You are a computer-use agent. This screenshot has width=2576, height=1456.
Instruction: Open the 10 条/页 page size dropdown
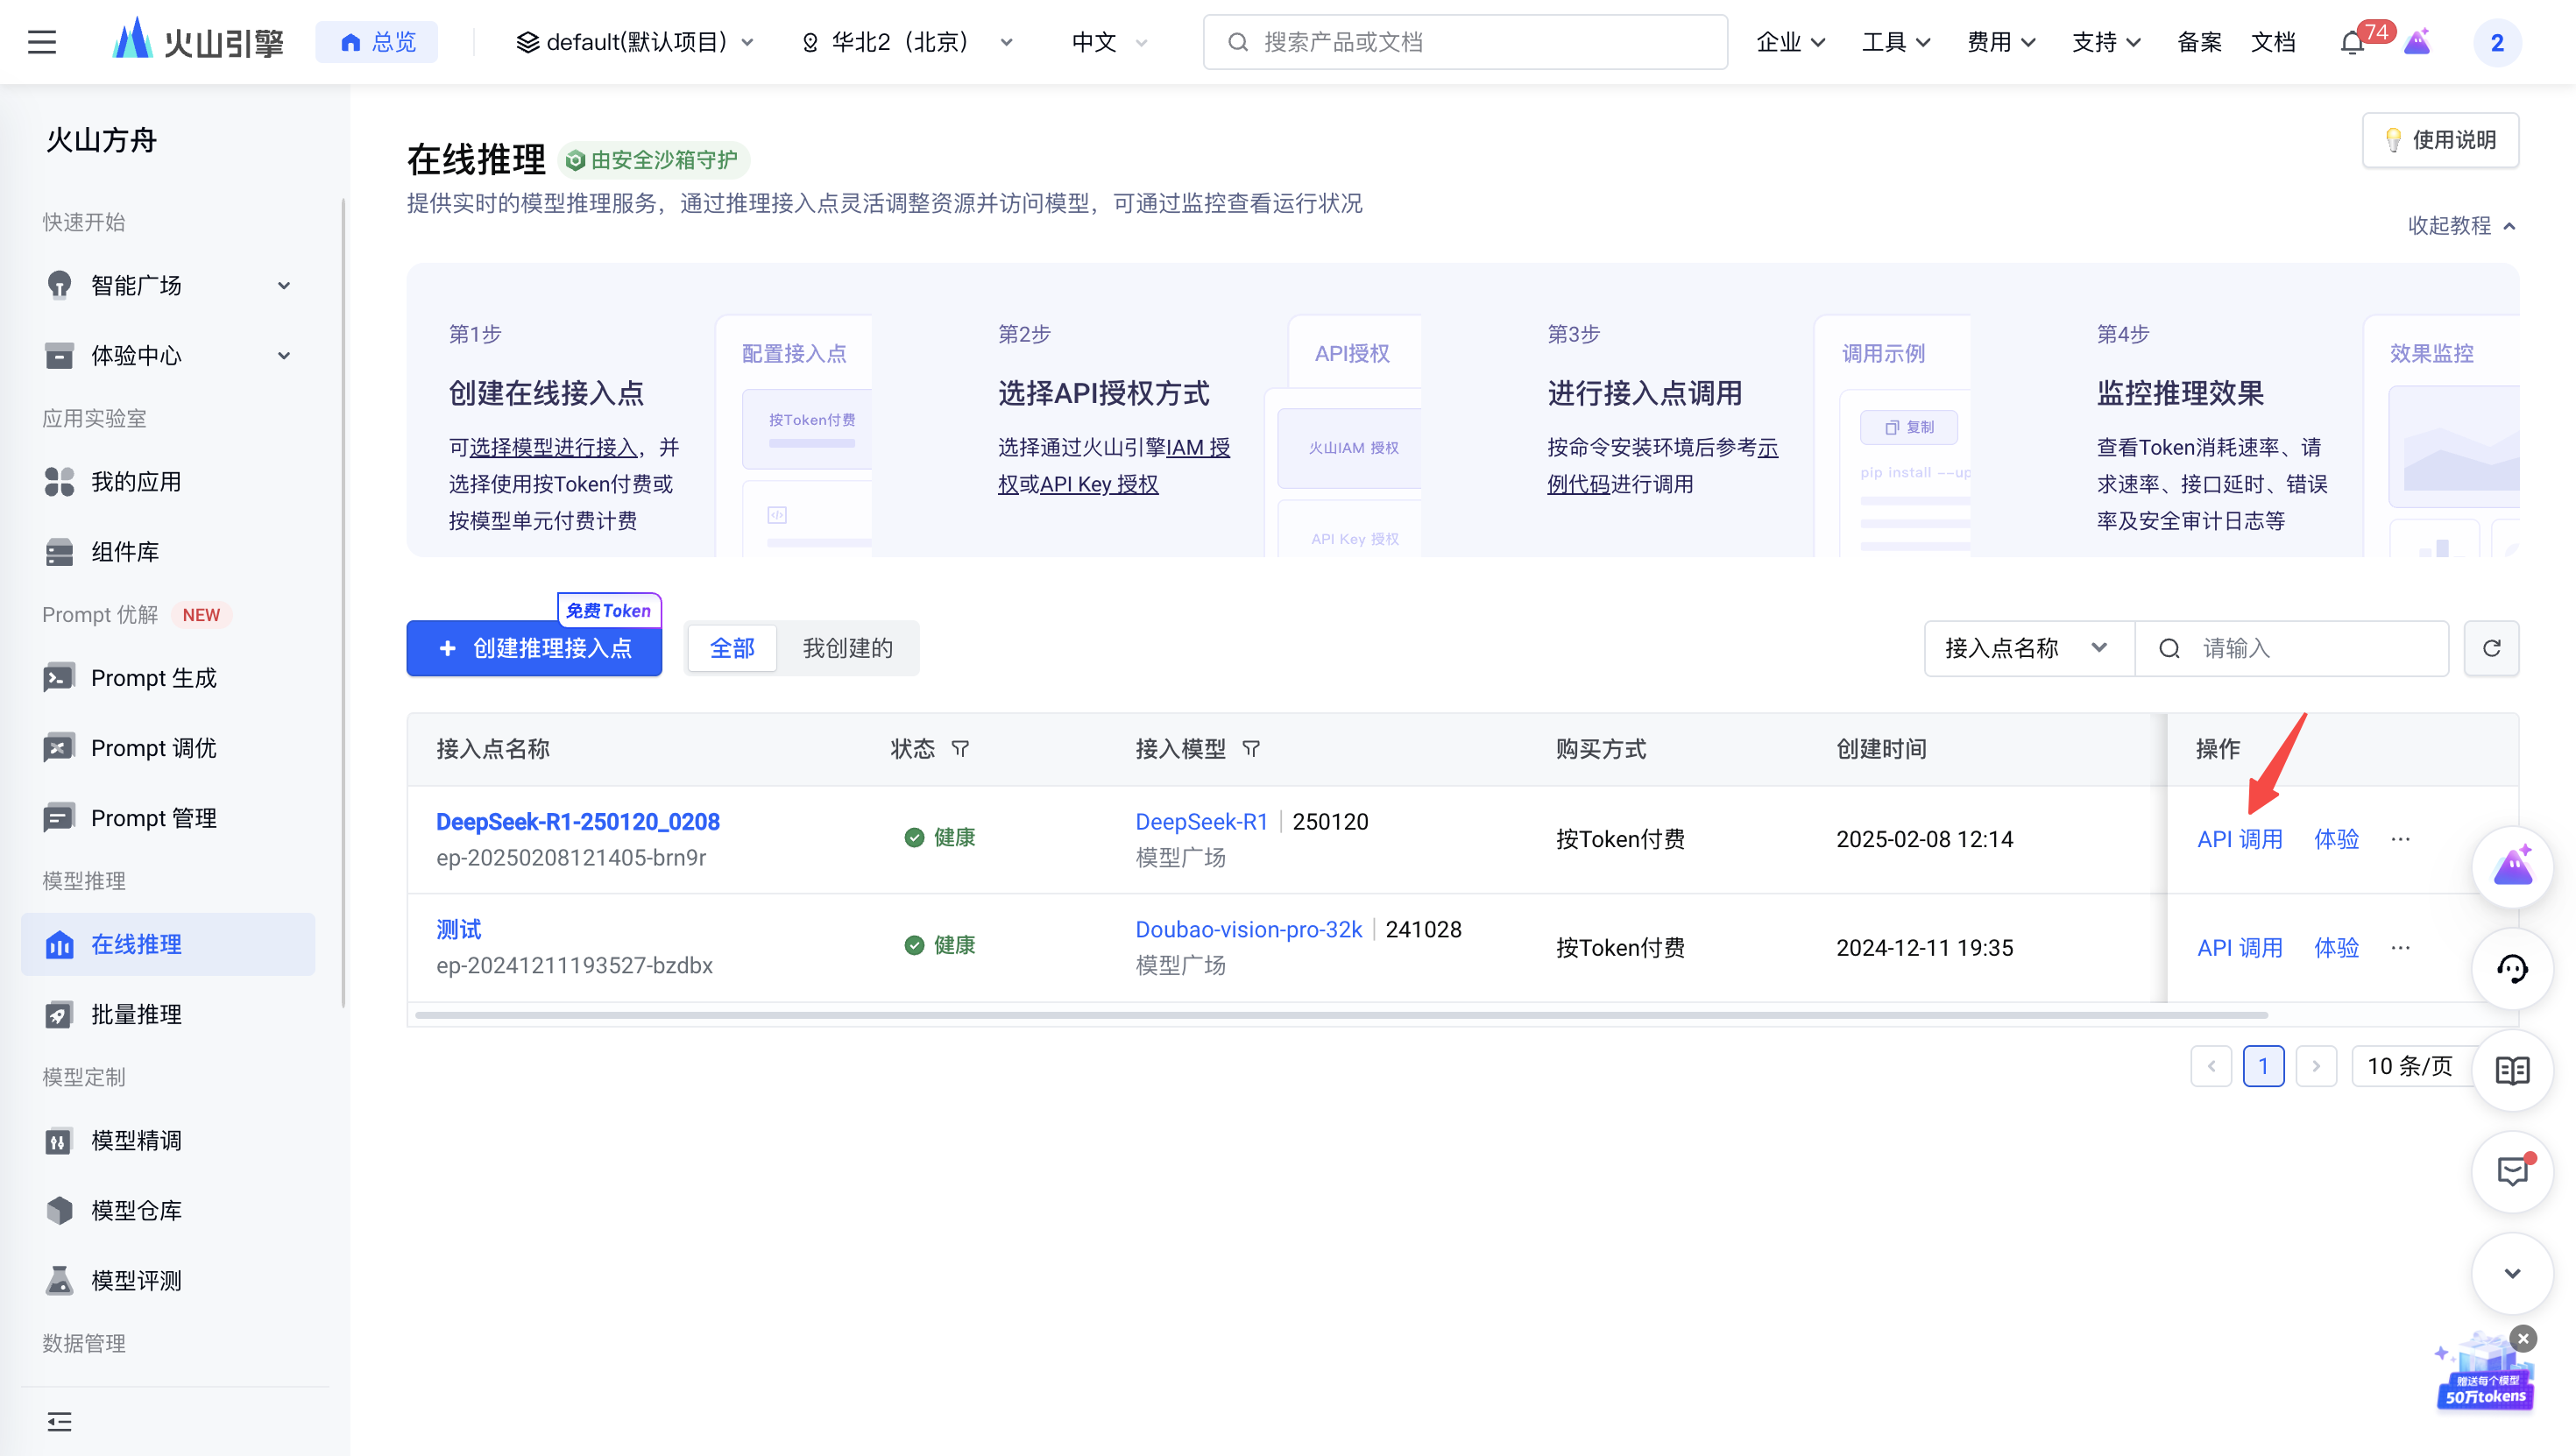2410,1066
